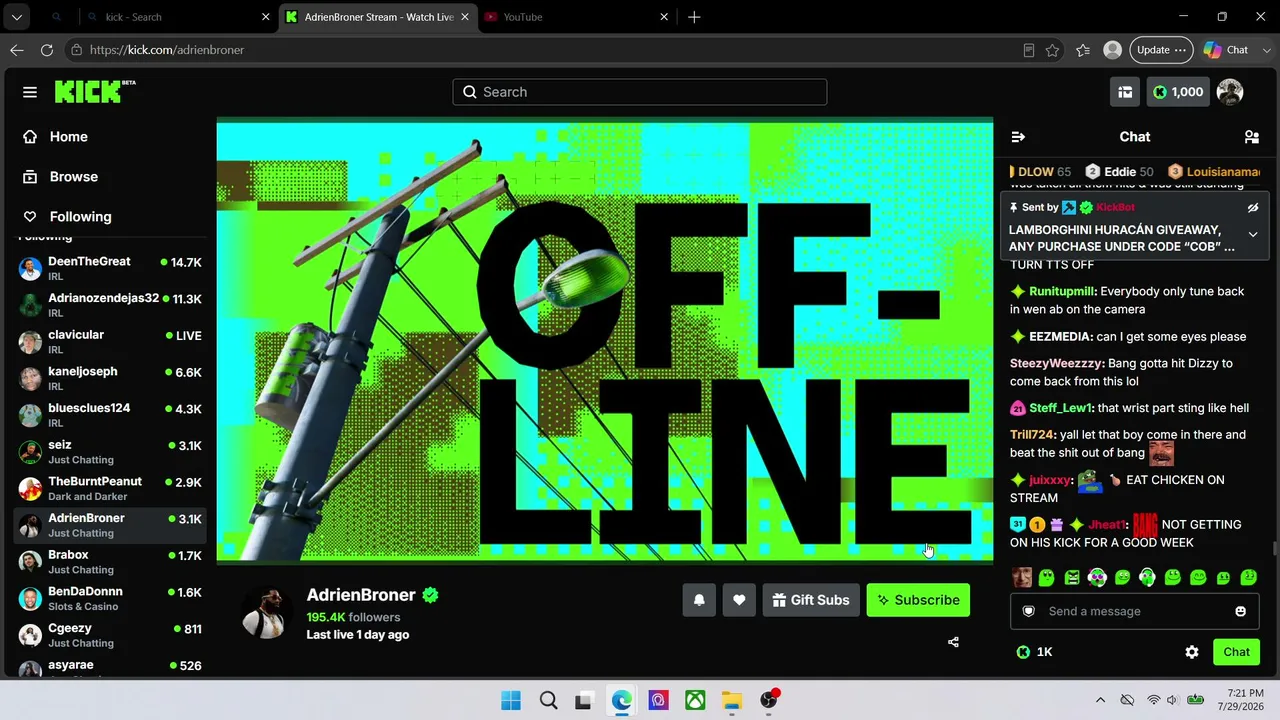Click Runitupmill username in chat
Viewport: 1280px width, 720px height.
point(1063,291)
